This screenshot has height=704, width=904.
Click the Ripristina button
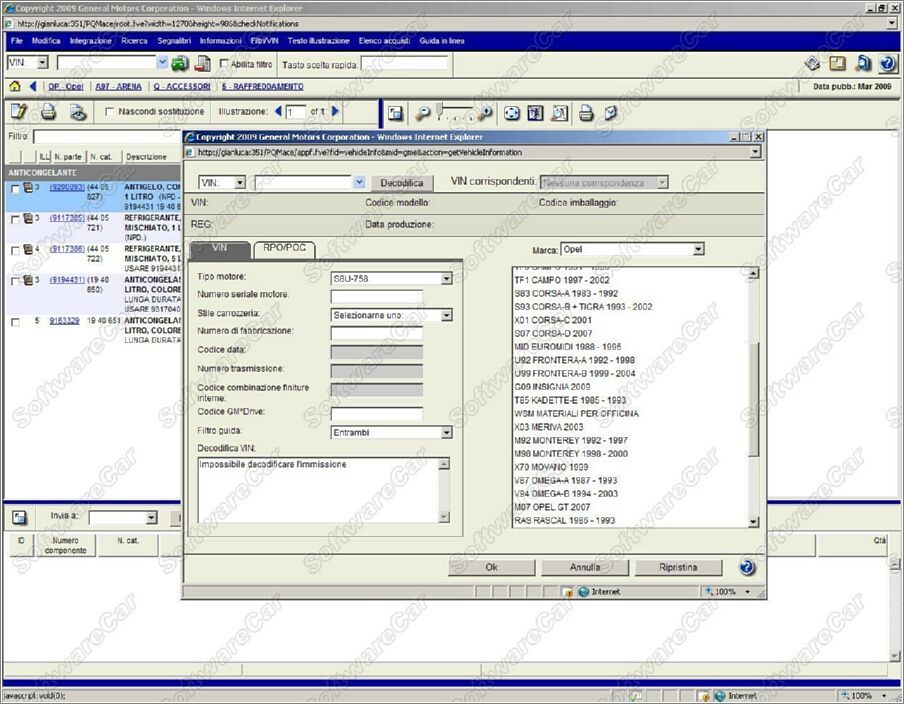678,567
